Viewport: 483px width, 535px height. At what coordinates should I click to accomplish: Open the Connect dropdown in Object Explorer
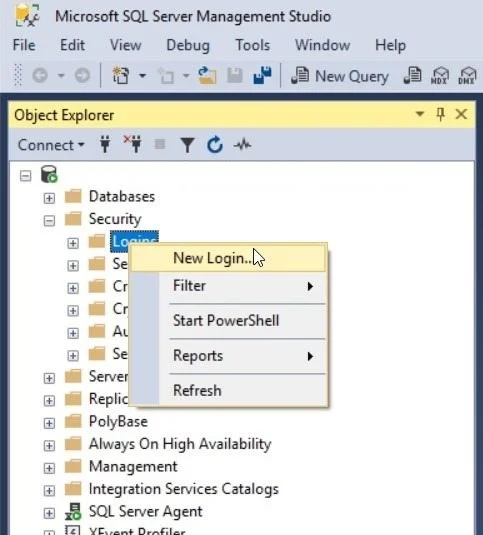click(x=51, y=145)
